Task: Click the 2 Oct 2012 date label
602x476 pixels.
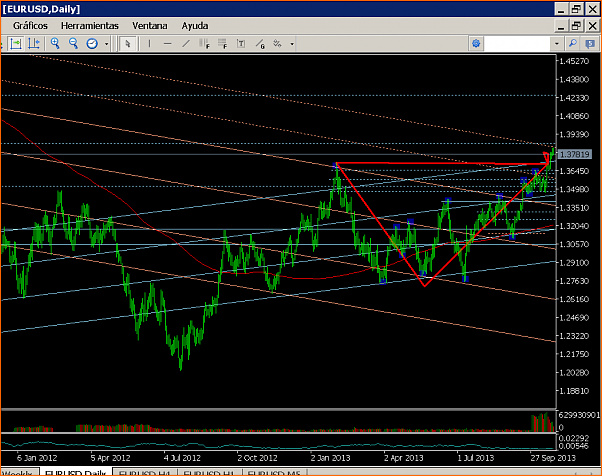Action: coord(257,458)
